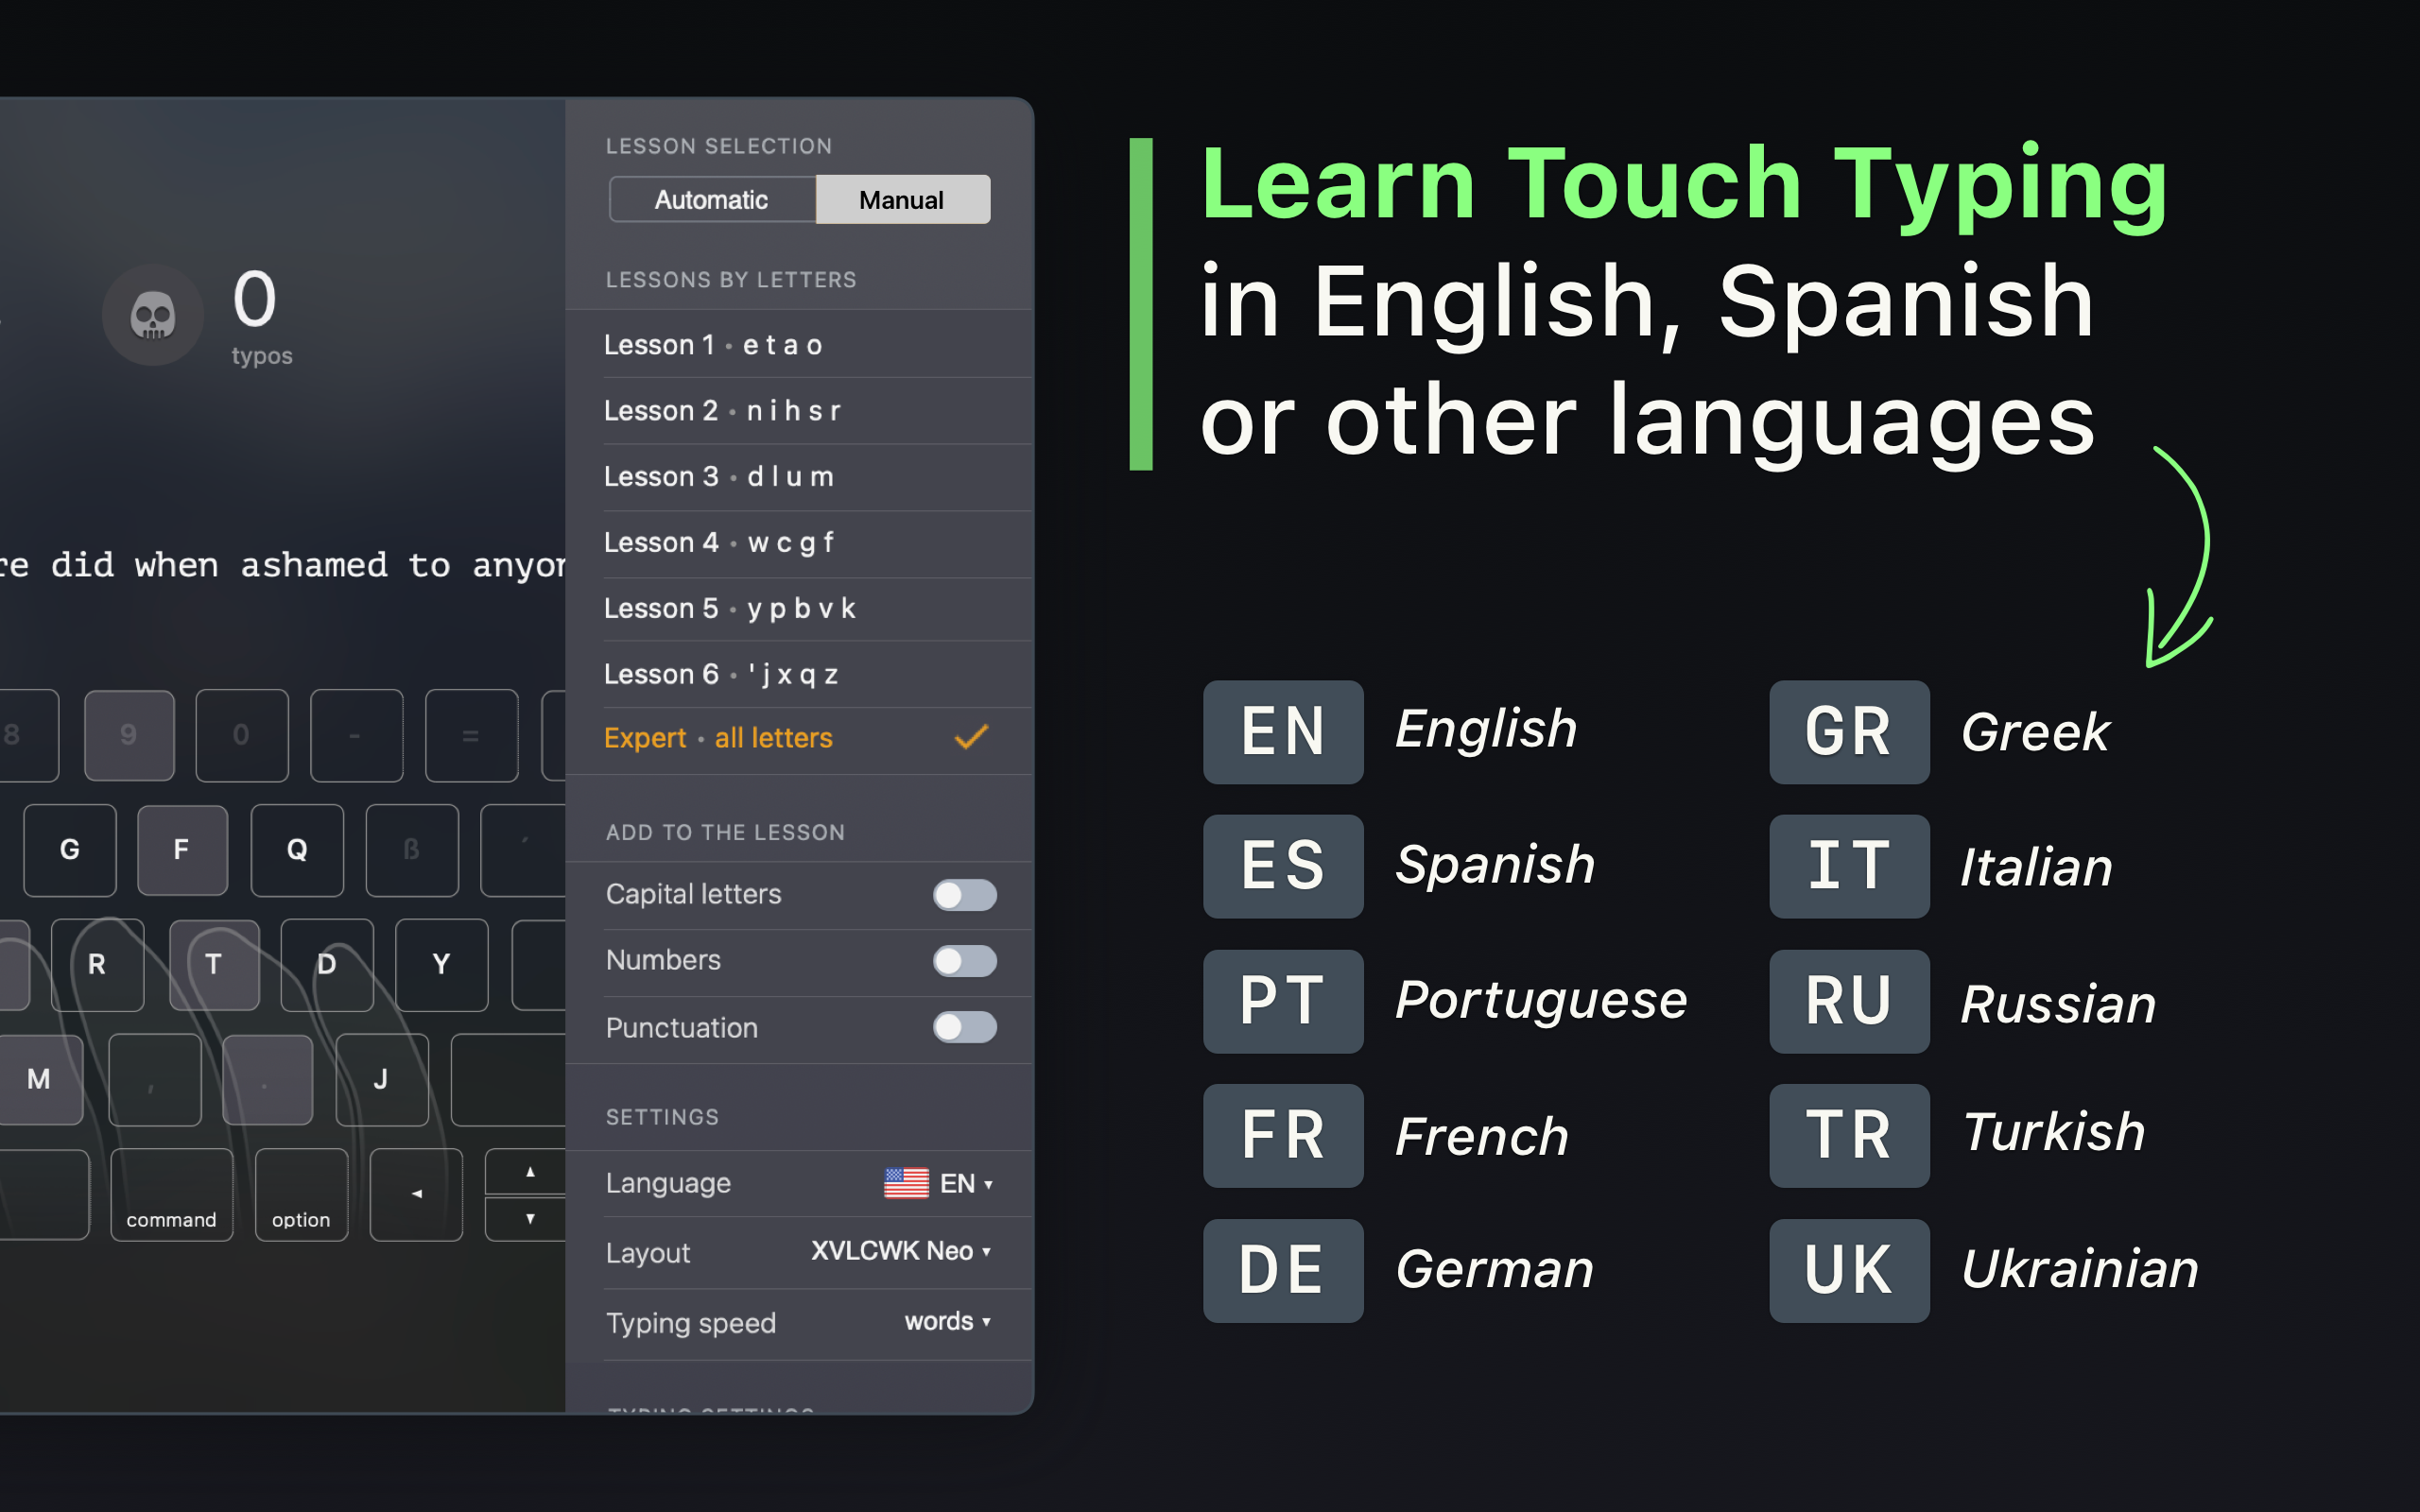Select the Expert all letters lesson
2420x1512 pixels.
tap(718, 738)
